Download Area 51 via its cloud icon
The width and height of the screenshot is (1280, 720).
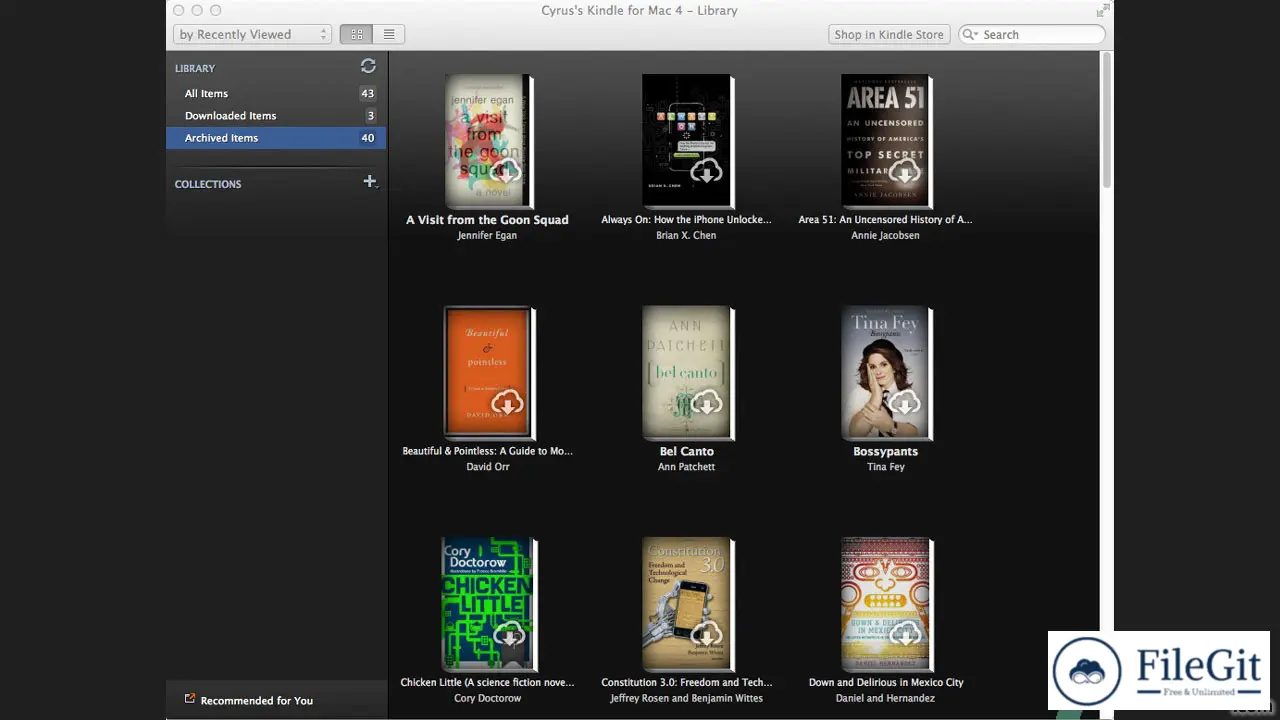pos(904,172)
